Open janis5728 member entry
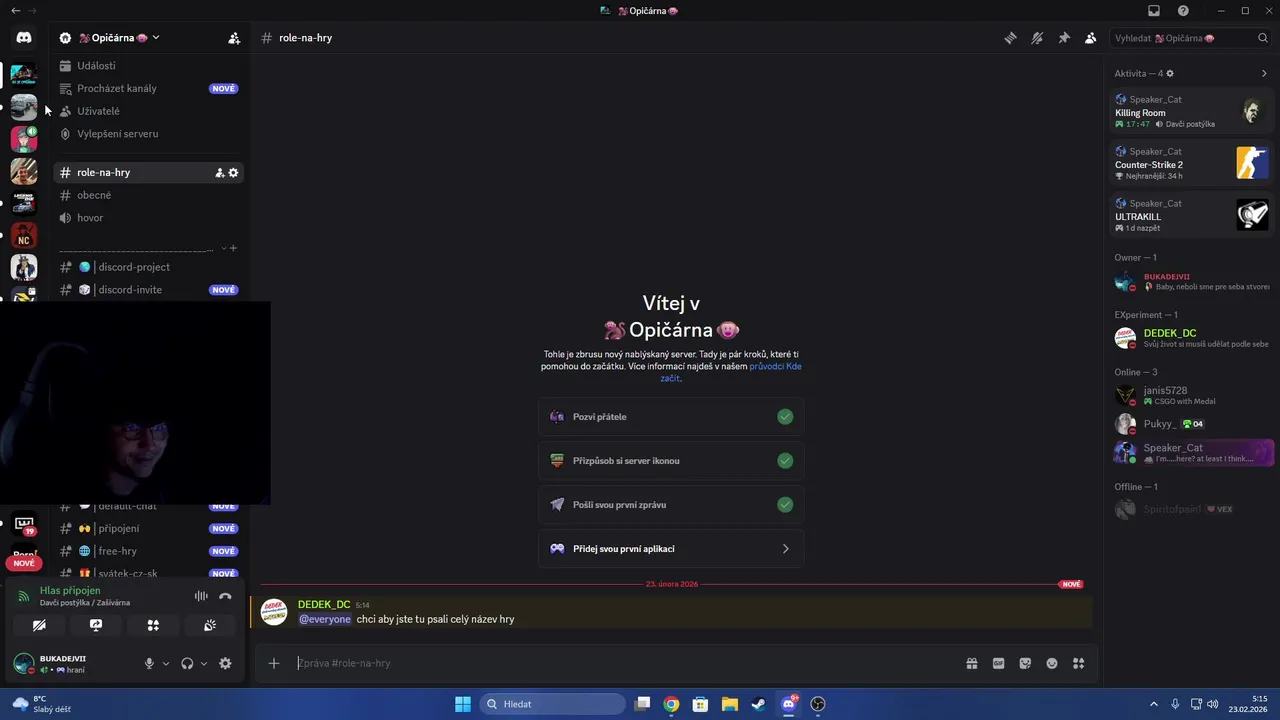Image resolution: width=1280 pixels, height=720 pixels. pyautogui.click(x=1192, y=395)
